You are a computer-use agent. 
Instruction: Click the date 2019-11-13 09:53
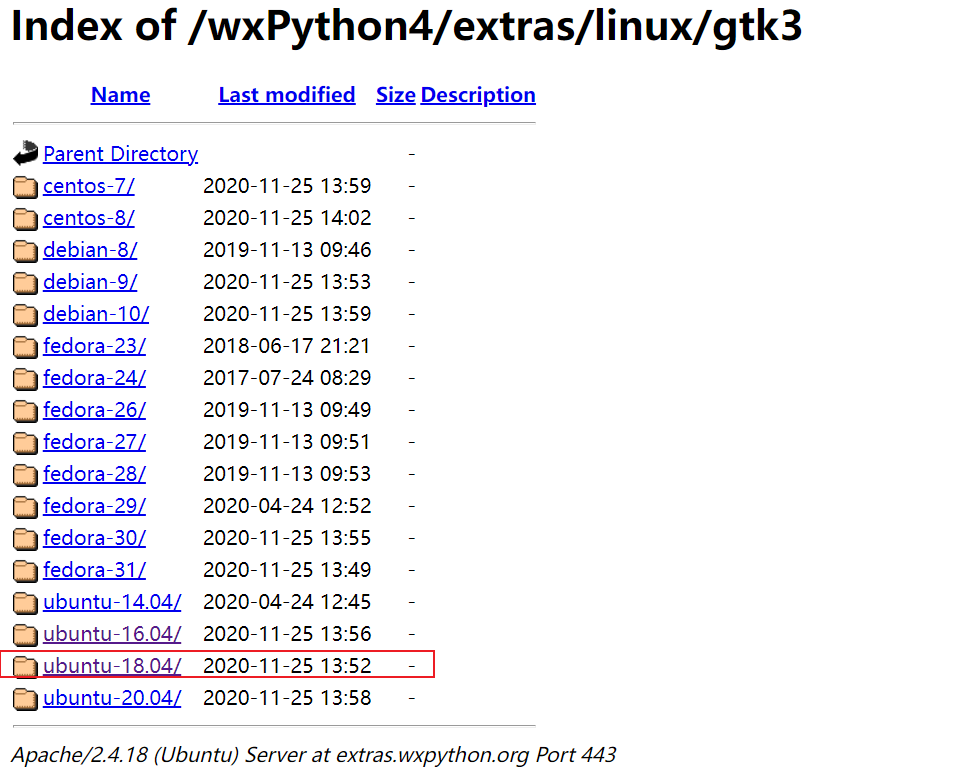click(287, 474)
